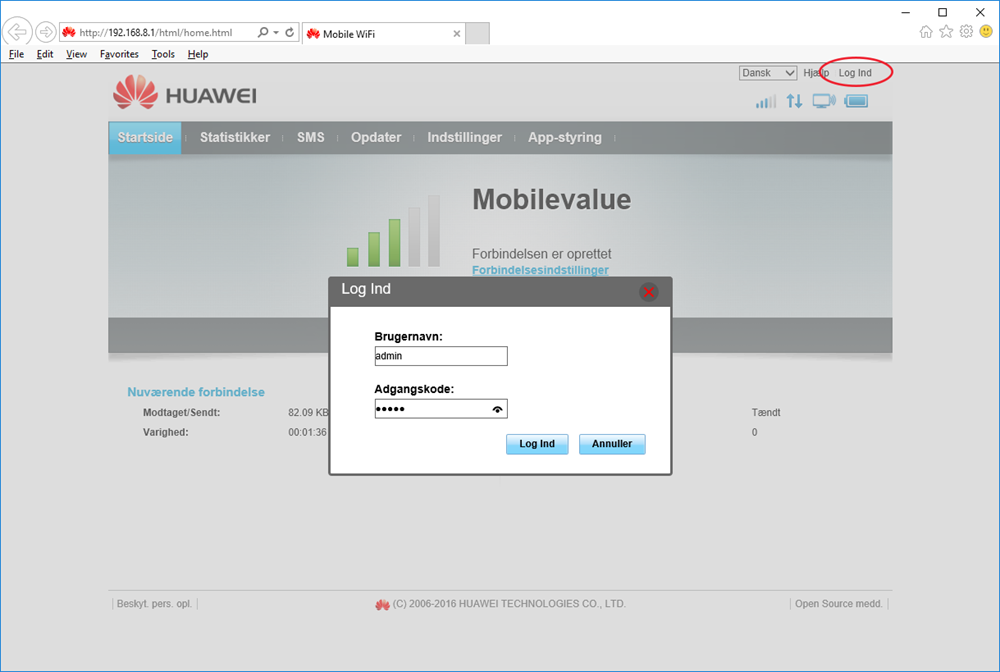
Task: Open the address bar search magnifier
Action: pyautogui.click(x=263, y=32)
